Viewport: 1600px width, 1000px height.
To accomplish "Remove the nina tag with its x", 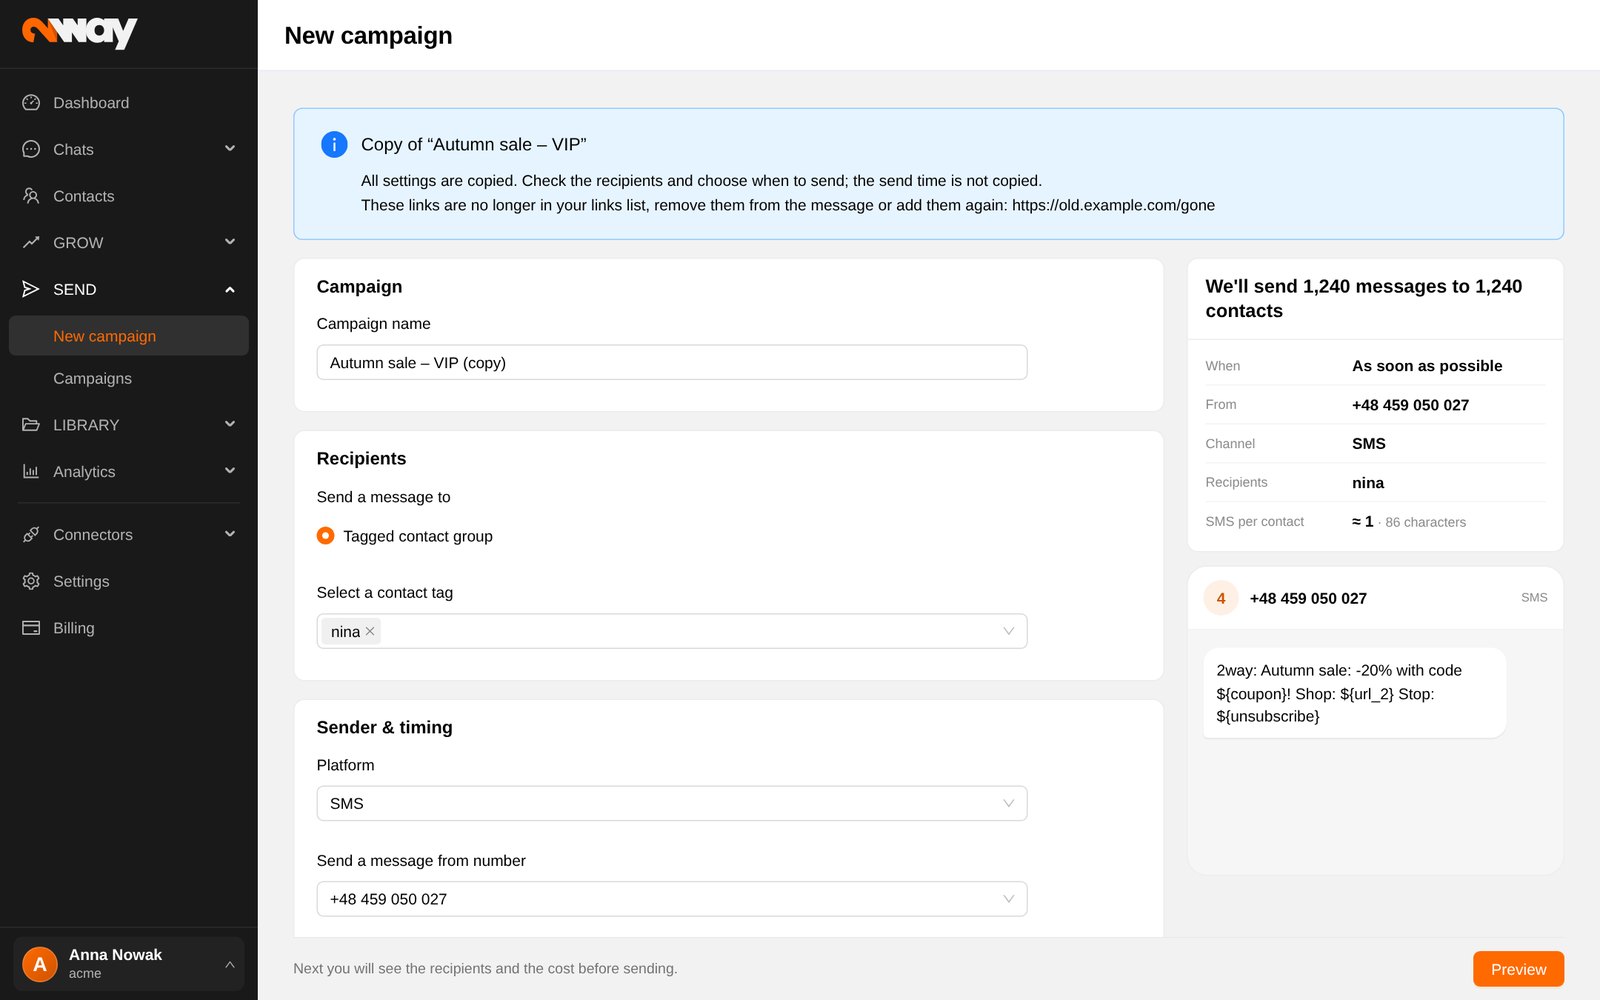I will click(370, 631).
